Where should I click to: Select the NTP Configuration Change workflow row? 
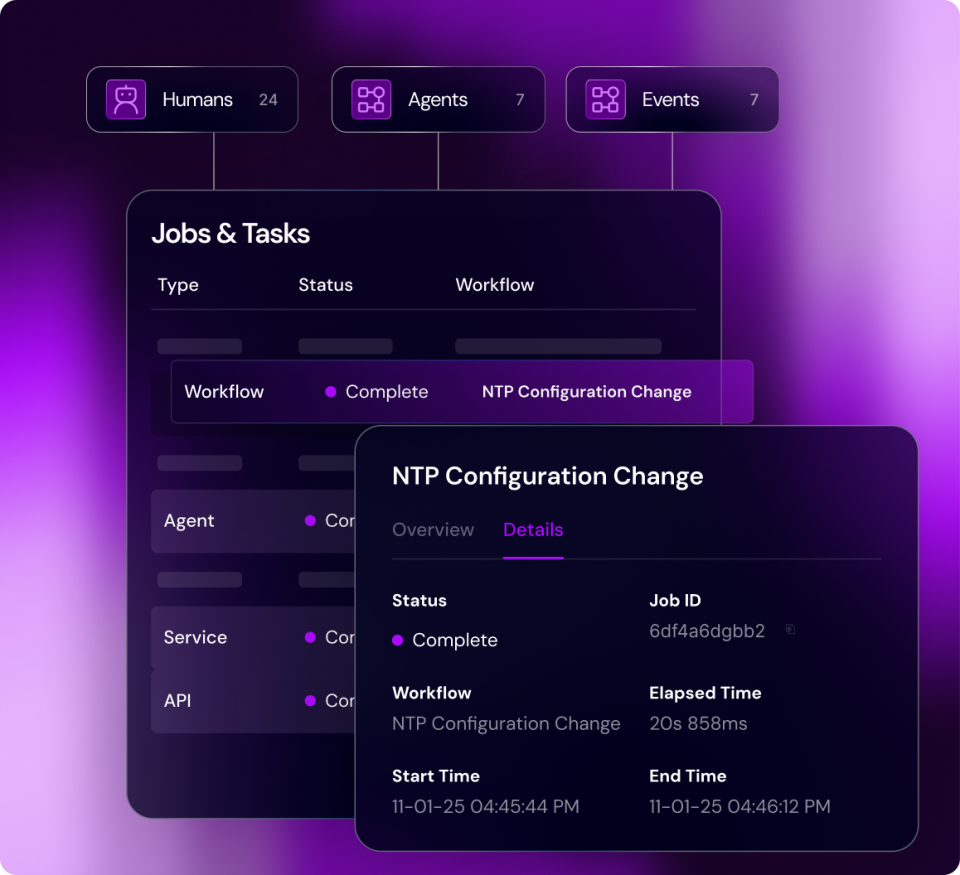click(x=462, y=392)
